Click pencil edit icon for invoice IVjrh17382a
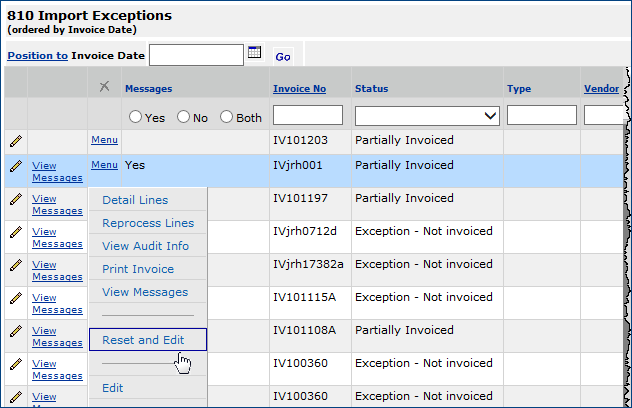632x408 pixels. click(x=16, y=265)
